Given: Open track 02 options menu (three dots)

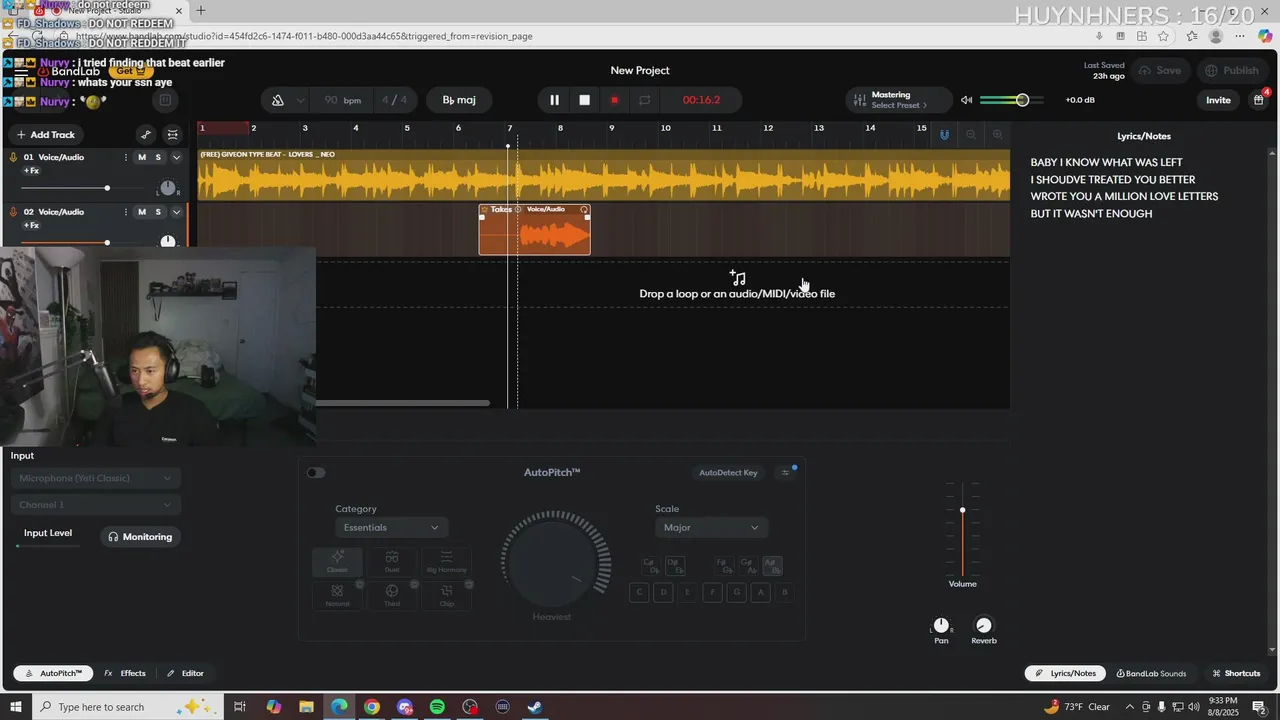Looking at the screenshot, I should click(x=125, y=212).
